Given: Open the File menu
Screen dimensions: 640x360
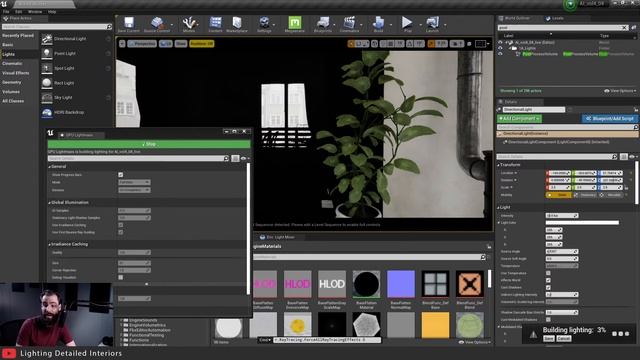Looking at the screenshot, I should [6, 12].
